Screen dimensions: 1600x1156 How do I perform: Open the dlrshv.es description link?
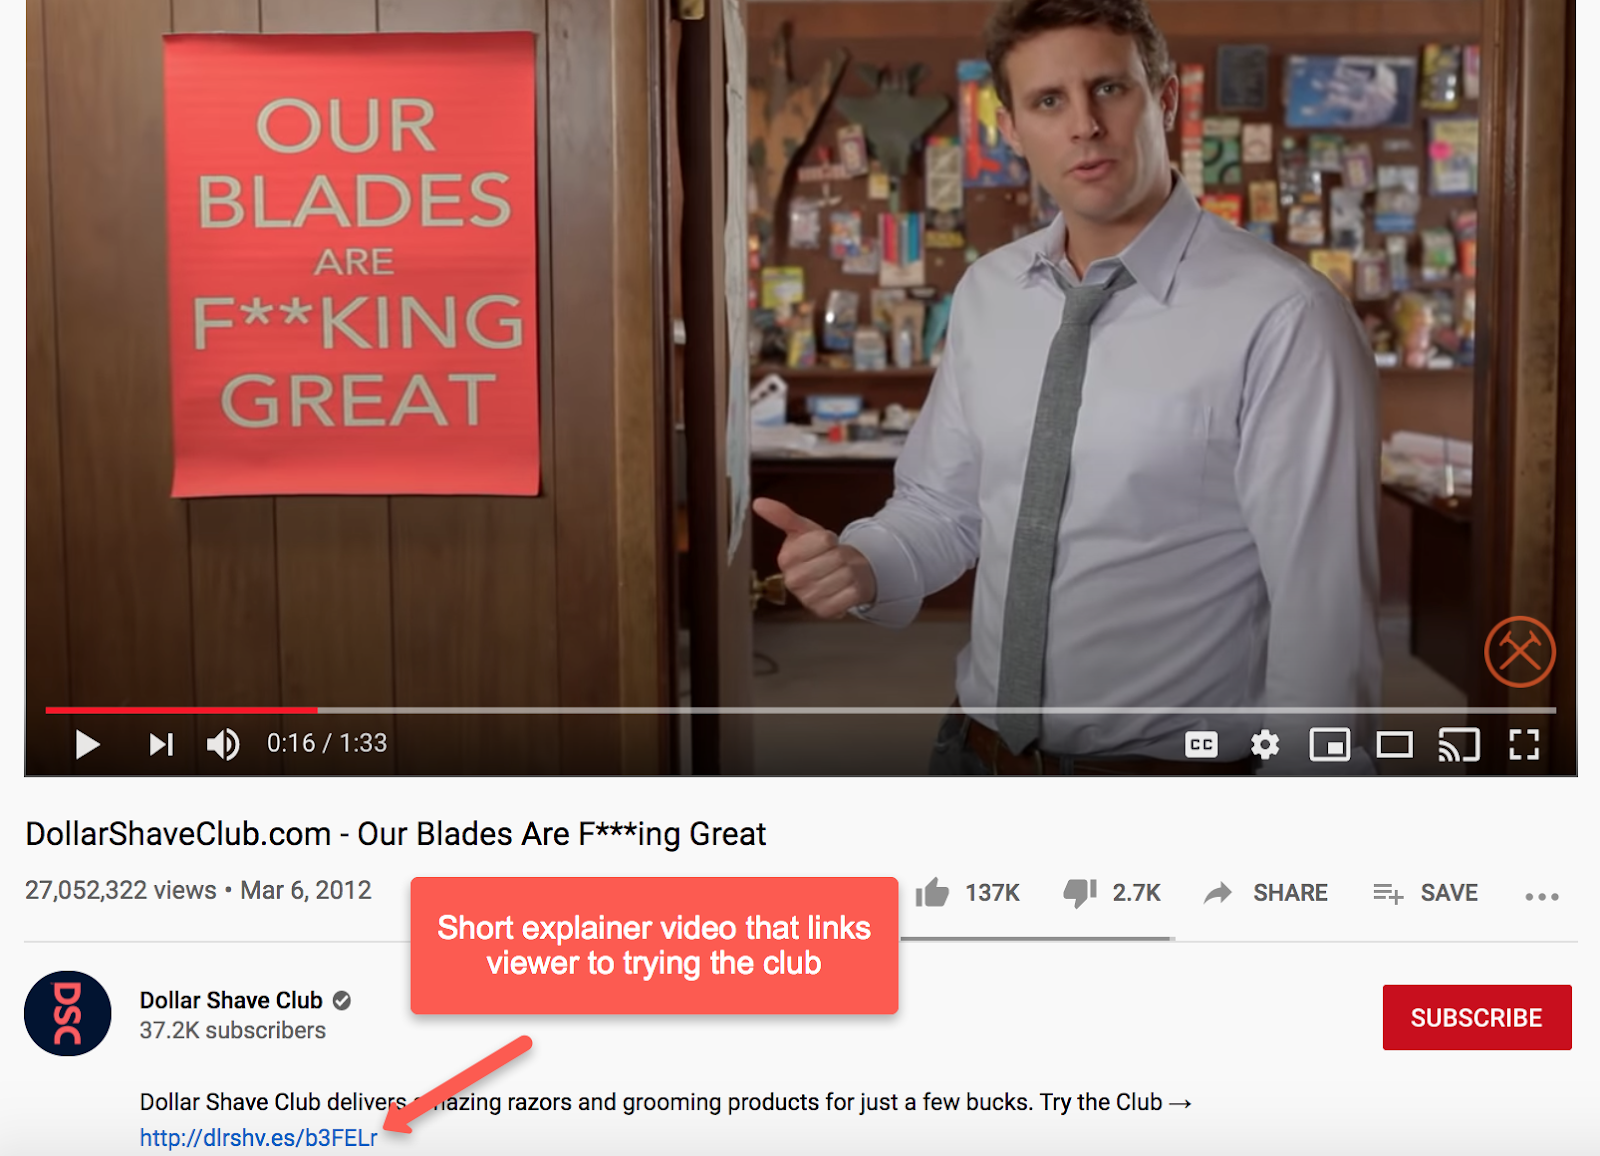point(259,1138)
